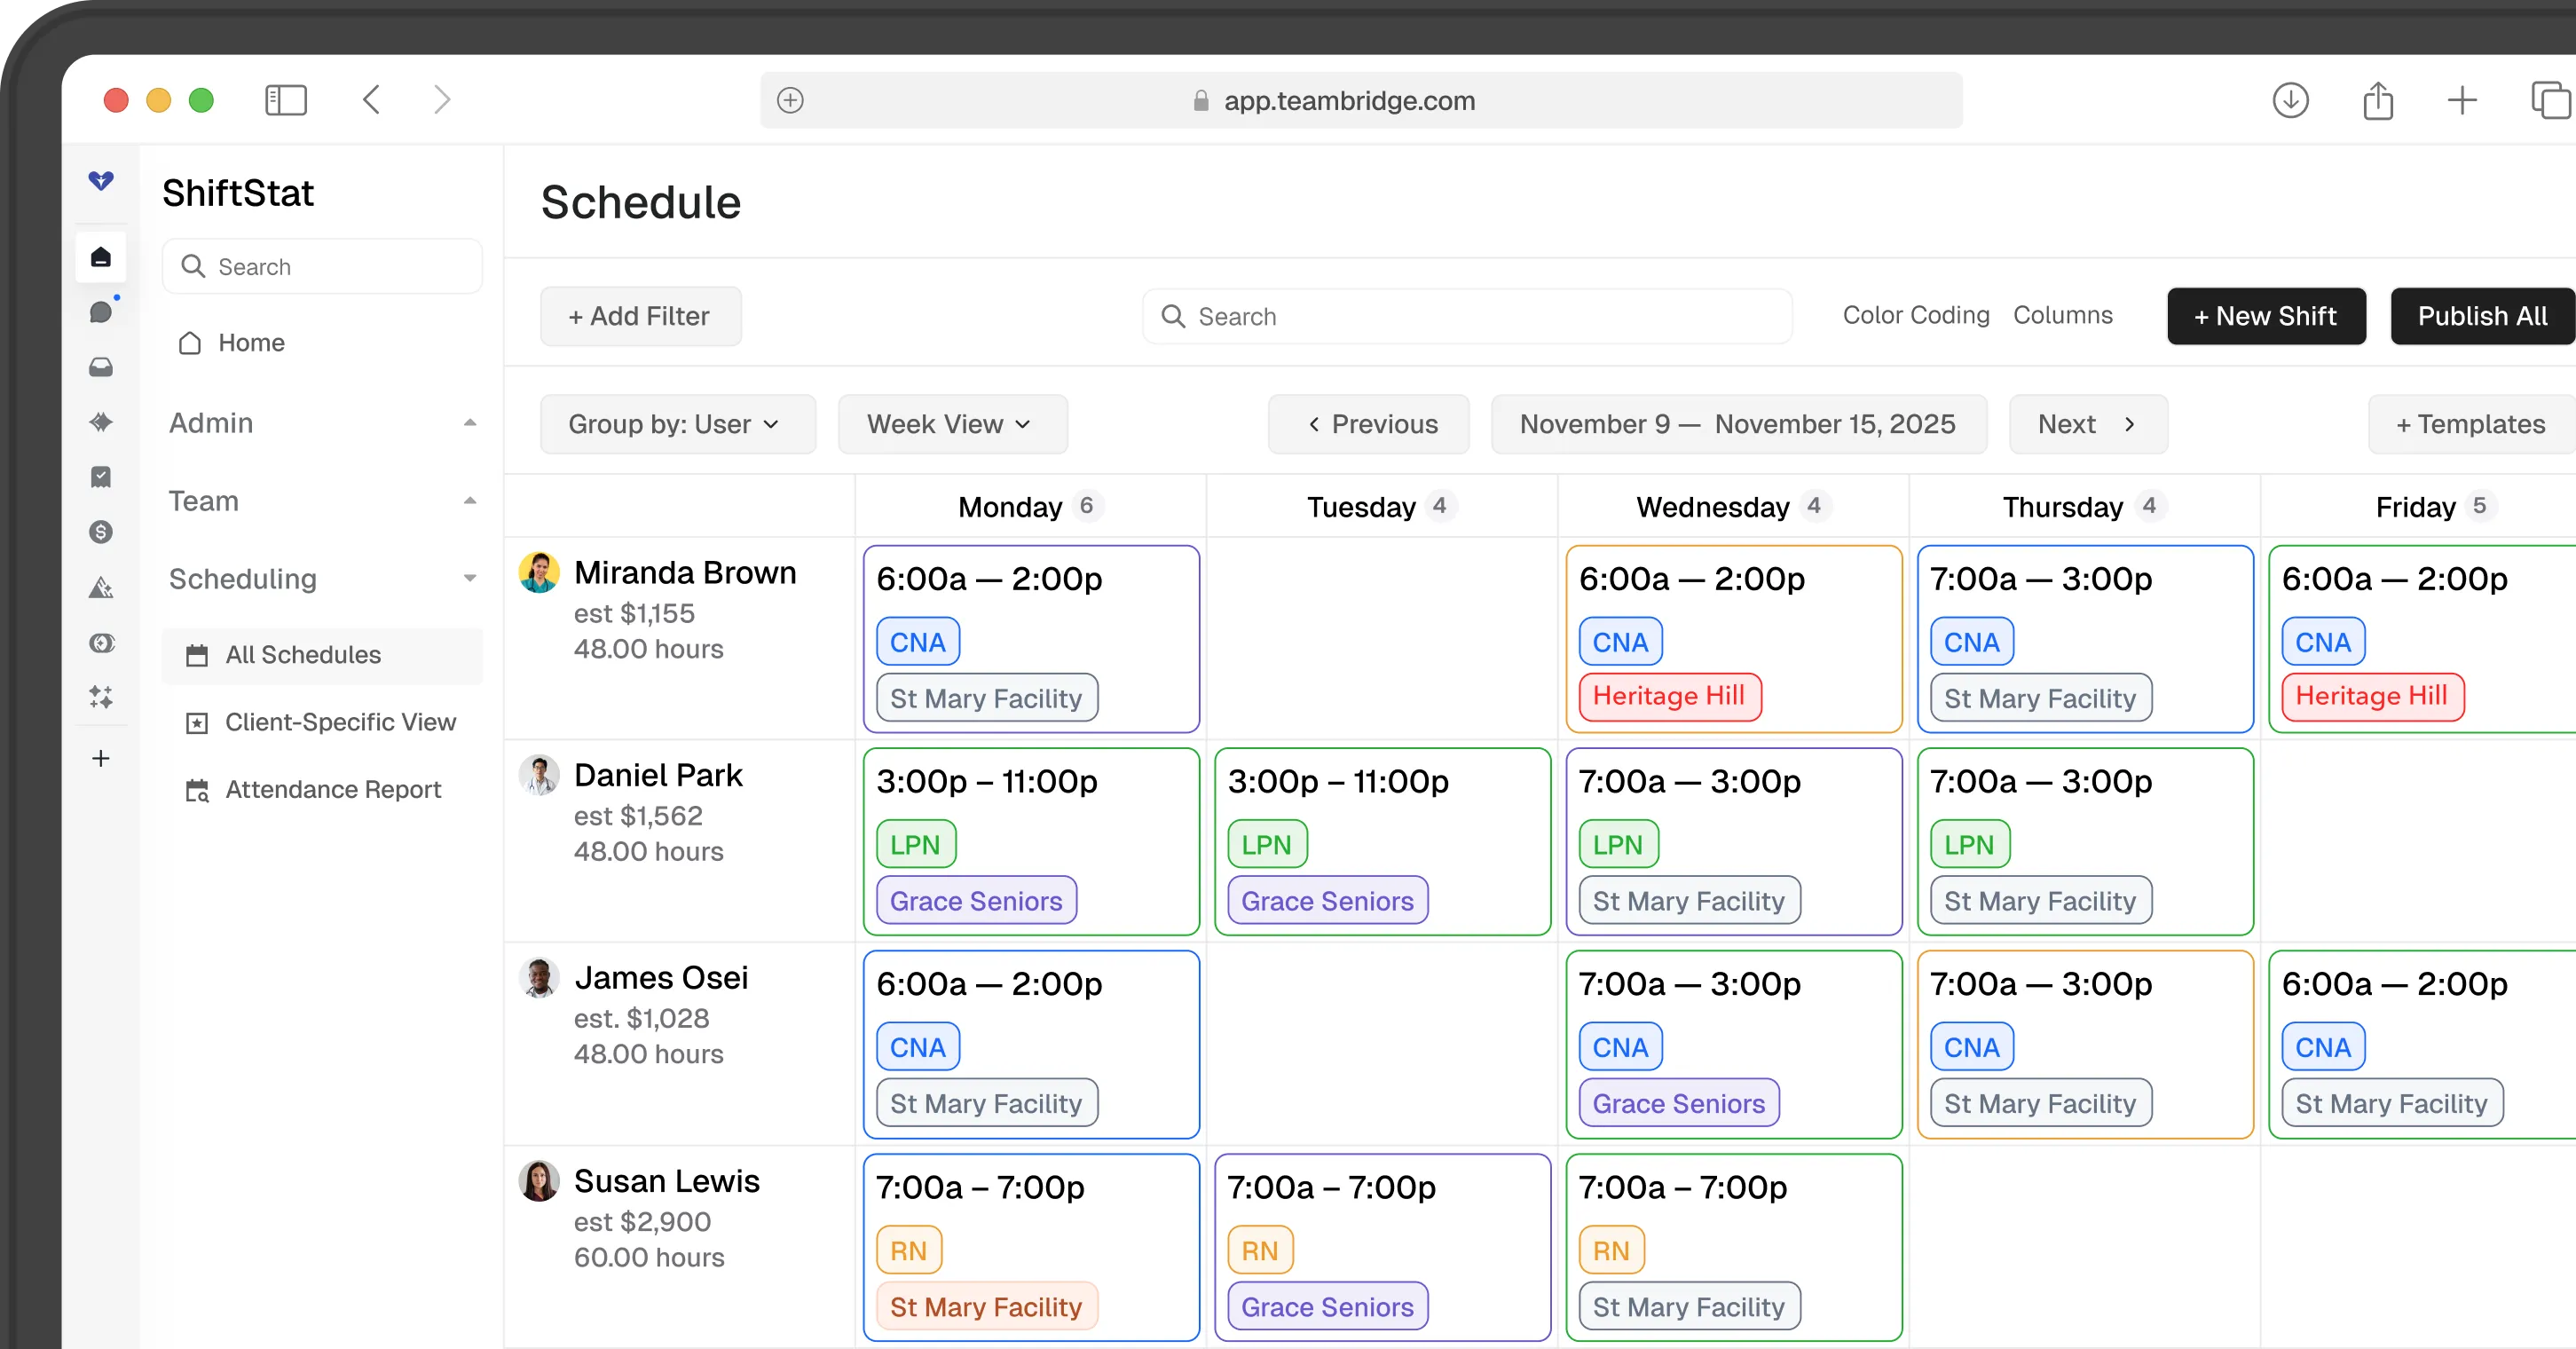Click the receipt checkmark icon in left rail
The width and height of the screenshot is (2576, 1349).
coord(101,477)
